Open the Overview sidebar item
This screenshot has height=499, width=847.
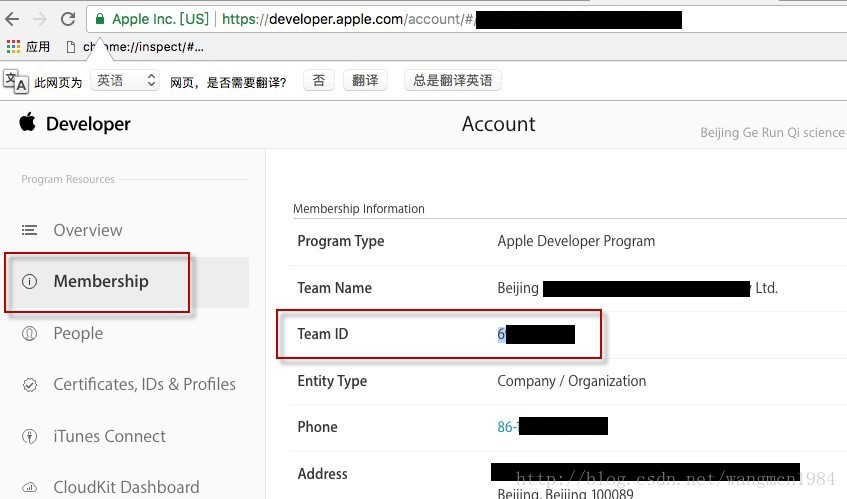88,231
